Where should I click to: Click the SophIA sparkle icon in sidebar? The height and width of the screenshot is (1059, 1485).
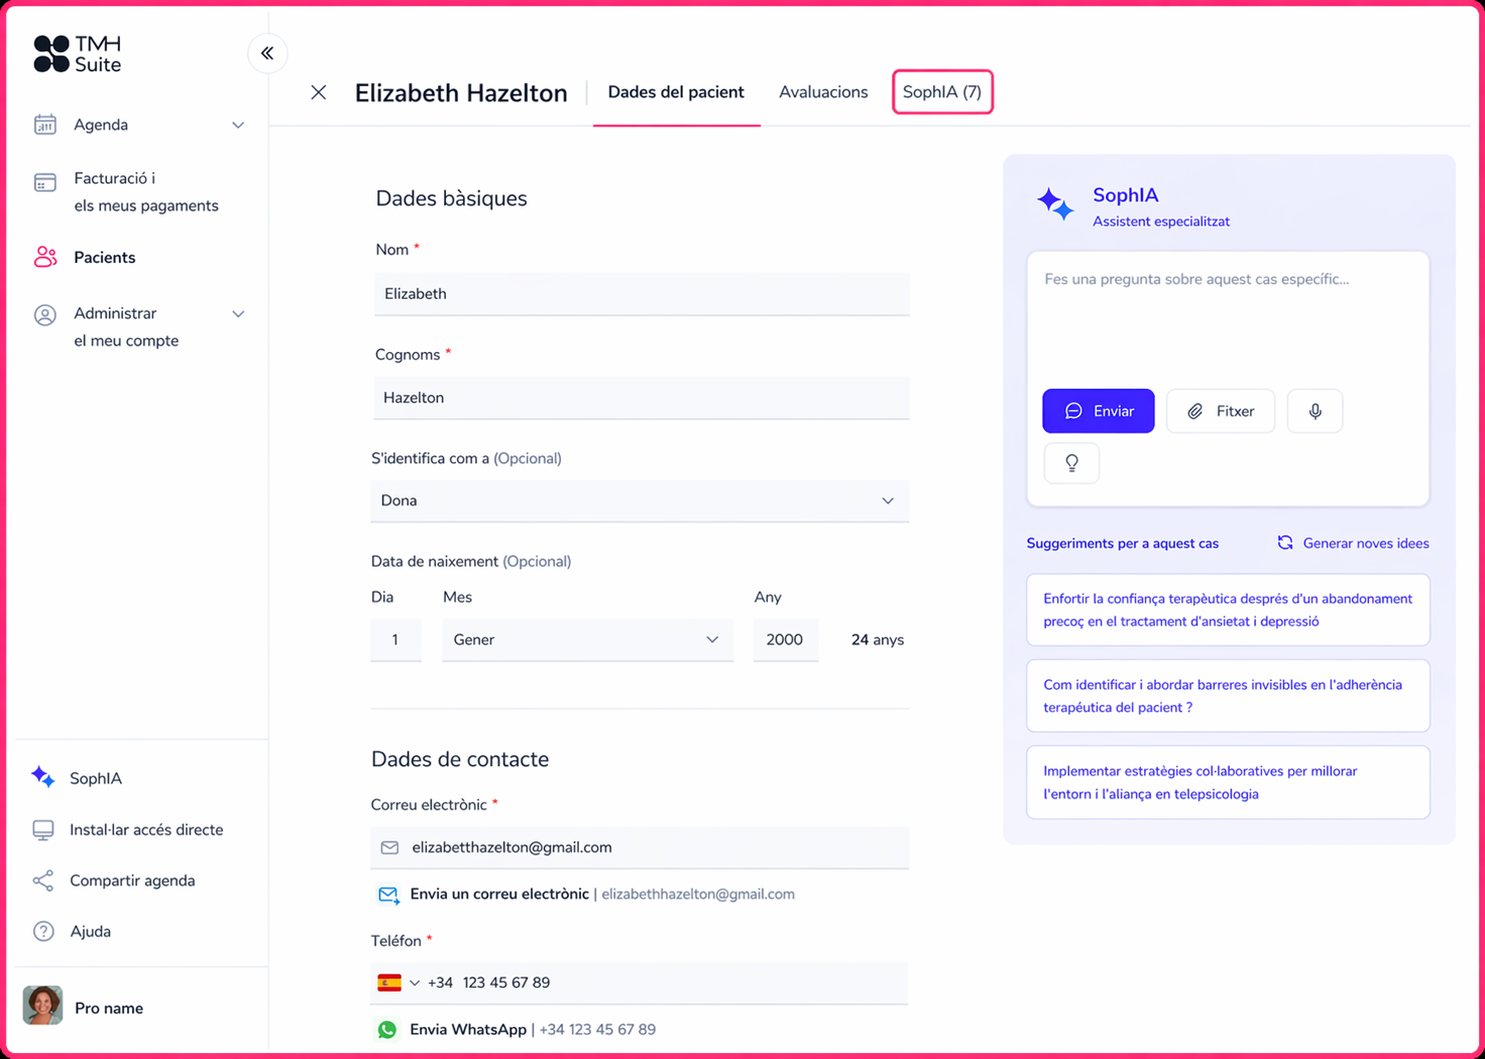pyautogui.click(x=43, y=777)
